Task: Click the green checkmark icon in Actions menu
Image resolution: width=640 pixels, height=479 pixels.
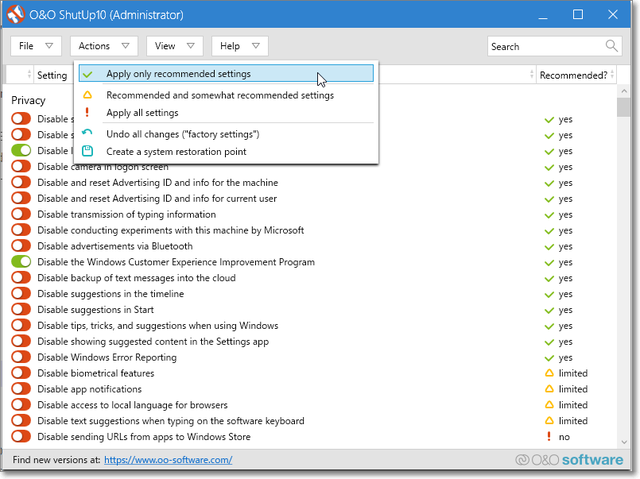Action: pyautogui.click(x=88, y=74)
